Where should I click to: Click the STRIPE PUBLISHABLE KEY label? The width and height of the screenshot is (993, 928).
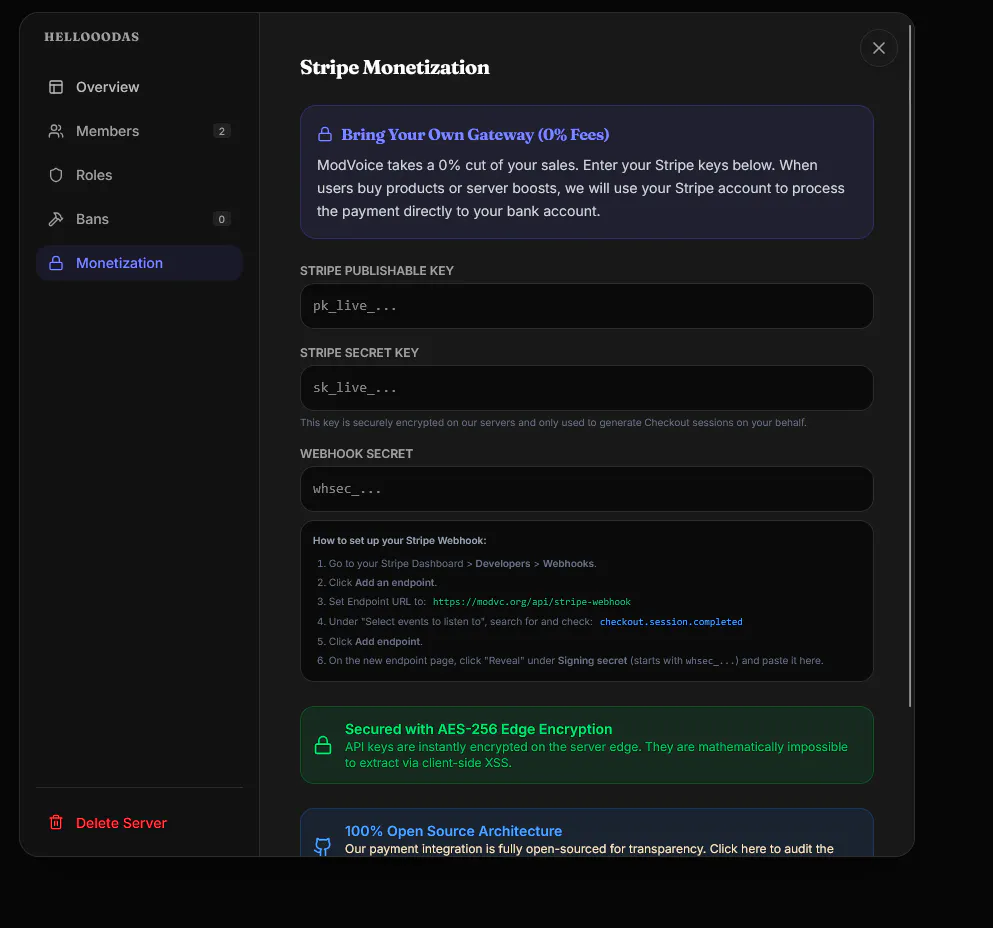click(377, 270)
